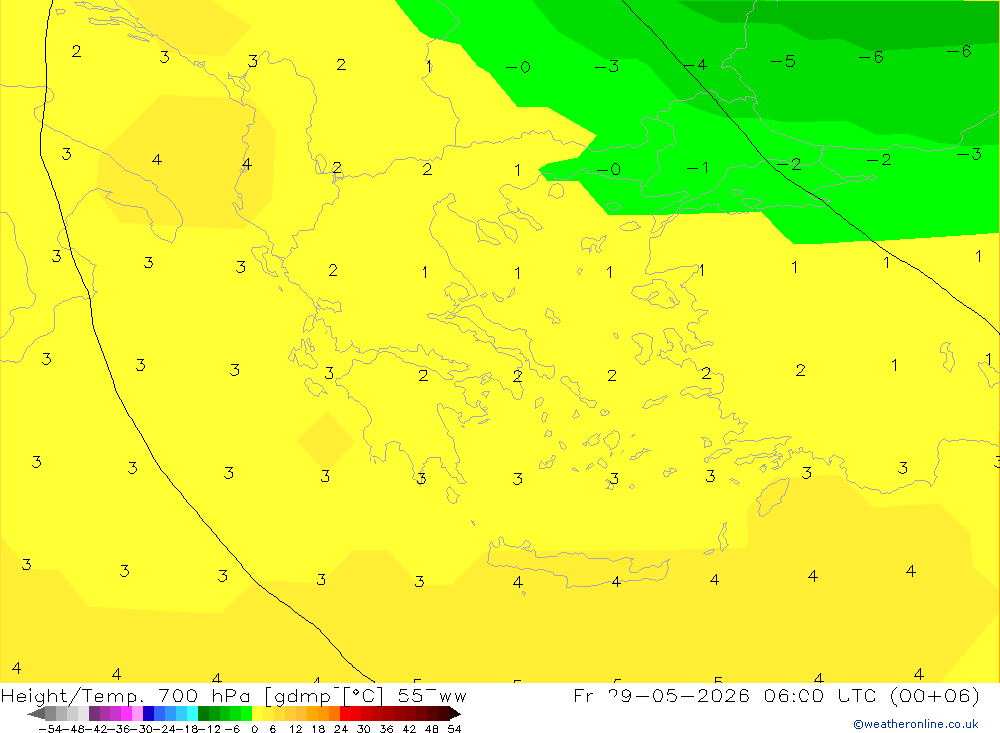Click the 48 label under the color scale
This screenshot has height=733, width=1000.
point(432,729)
